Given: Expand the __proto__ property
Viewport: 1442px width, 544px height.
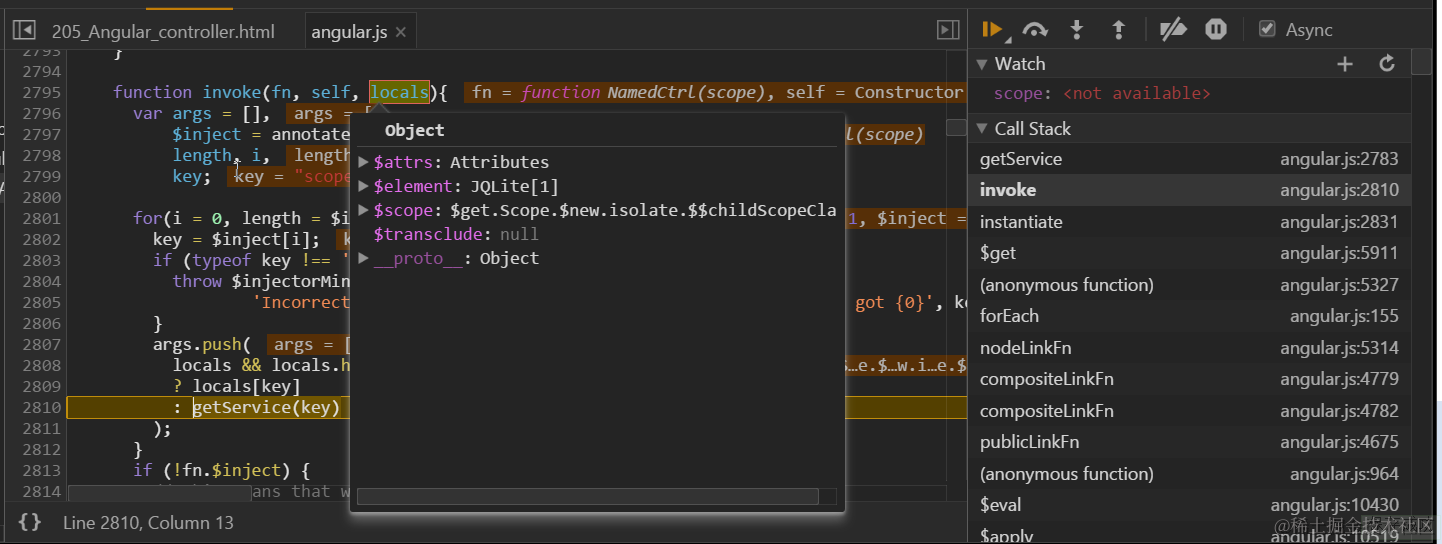Looking at the screenshot, I should tap(364, 258).
